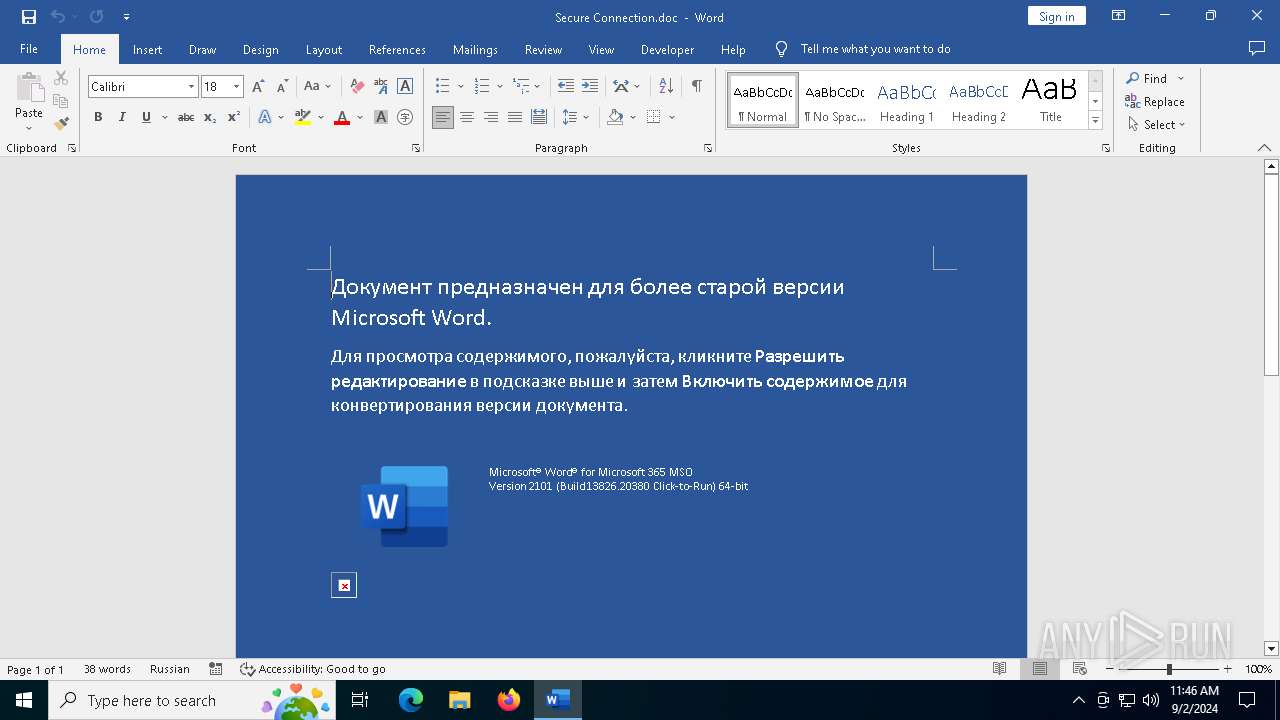Image resolution: width=1280 pixels, height=720 pixels.
Task: Open Ribbon Display Options
Action: pyautogui.click(x=1119, y=16)
